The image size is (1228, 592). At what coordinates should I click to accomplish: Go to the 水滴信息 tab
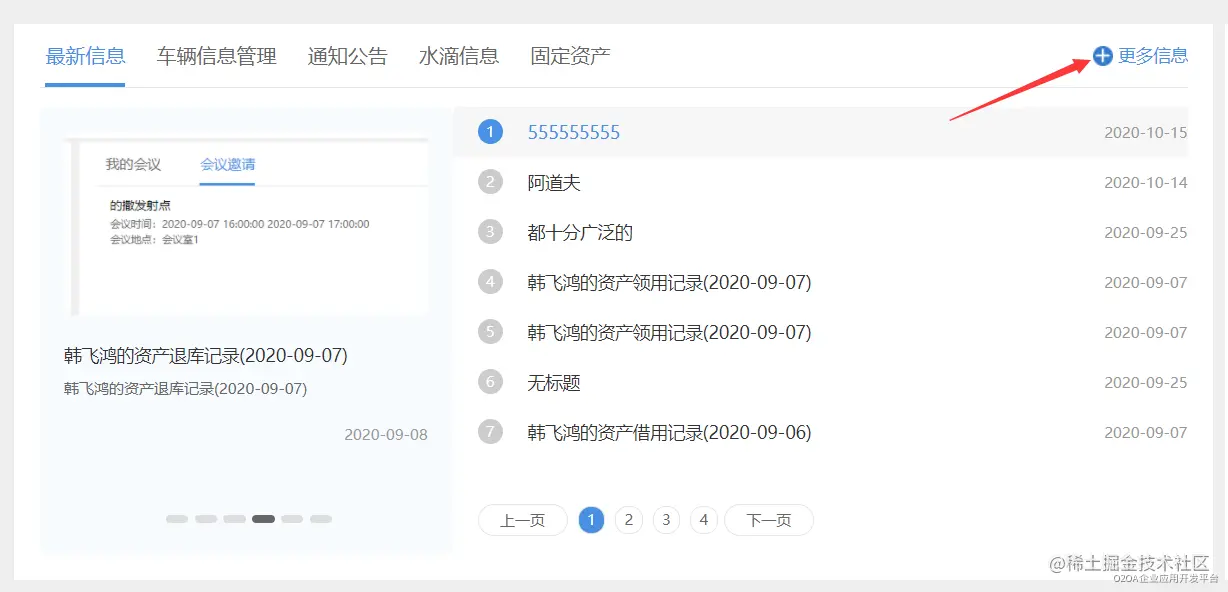click(x=459, y=56)
